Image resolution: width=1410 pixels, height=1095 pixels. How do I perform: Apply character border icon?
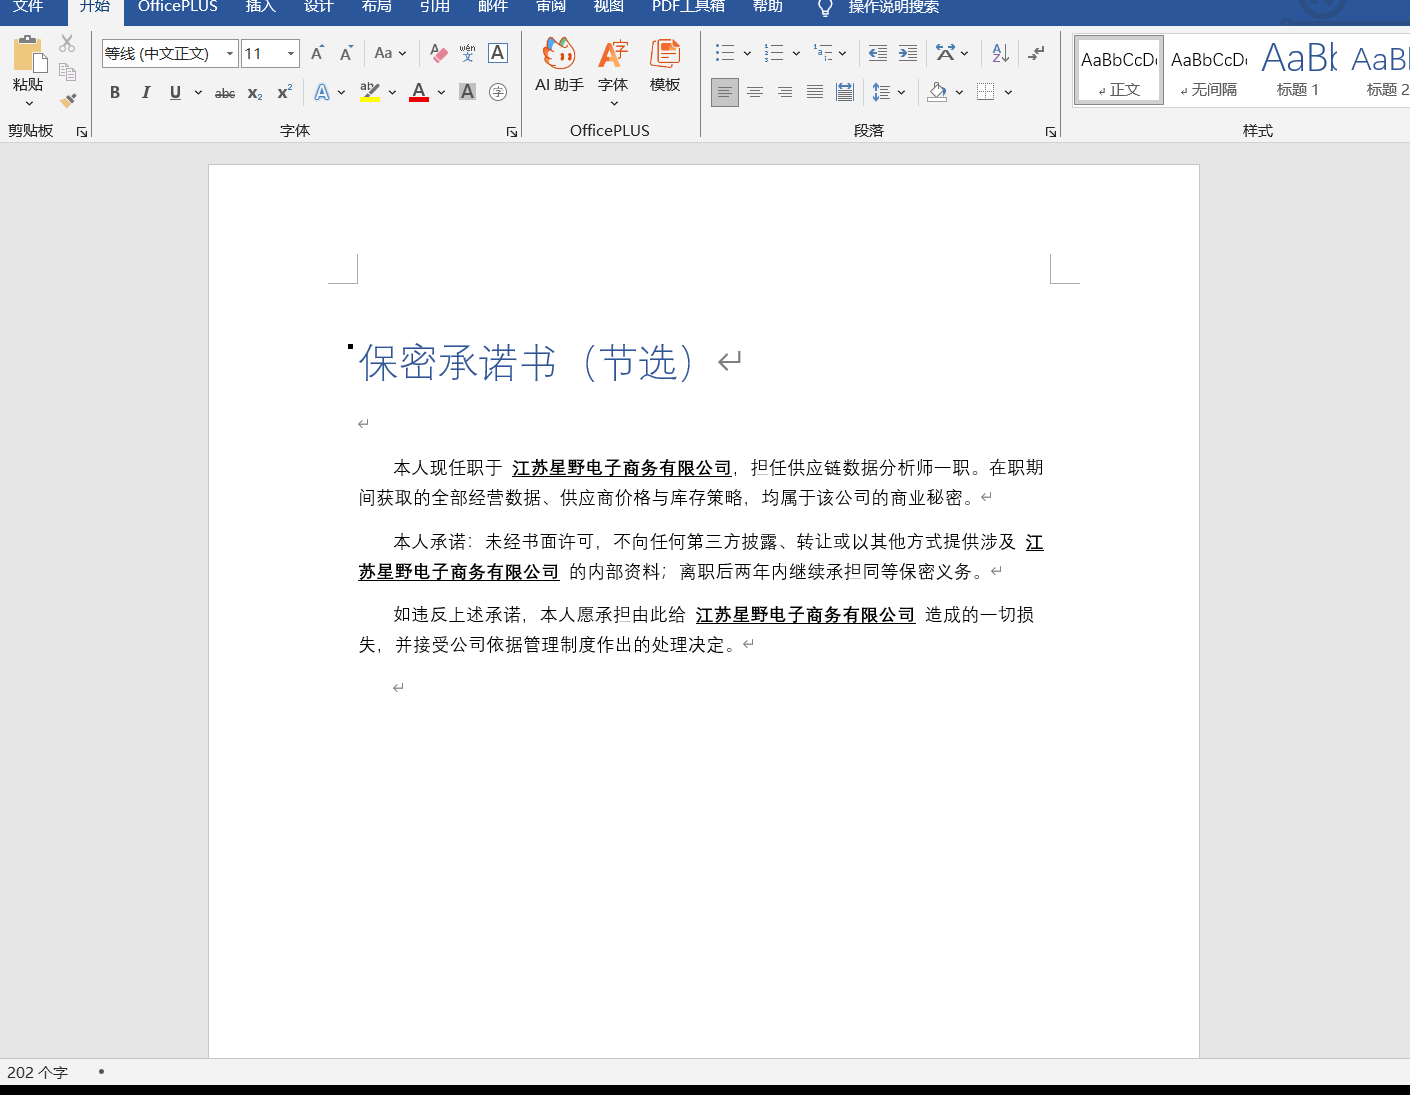coord(498,53)
